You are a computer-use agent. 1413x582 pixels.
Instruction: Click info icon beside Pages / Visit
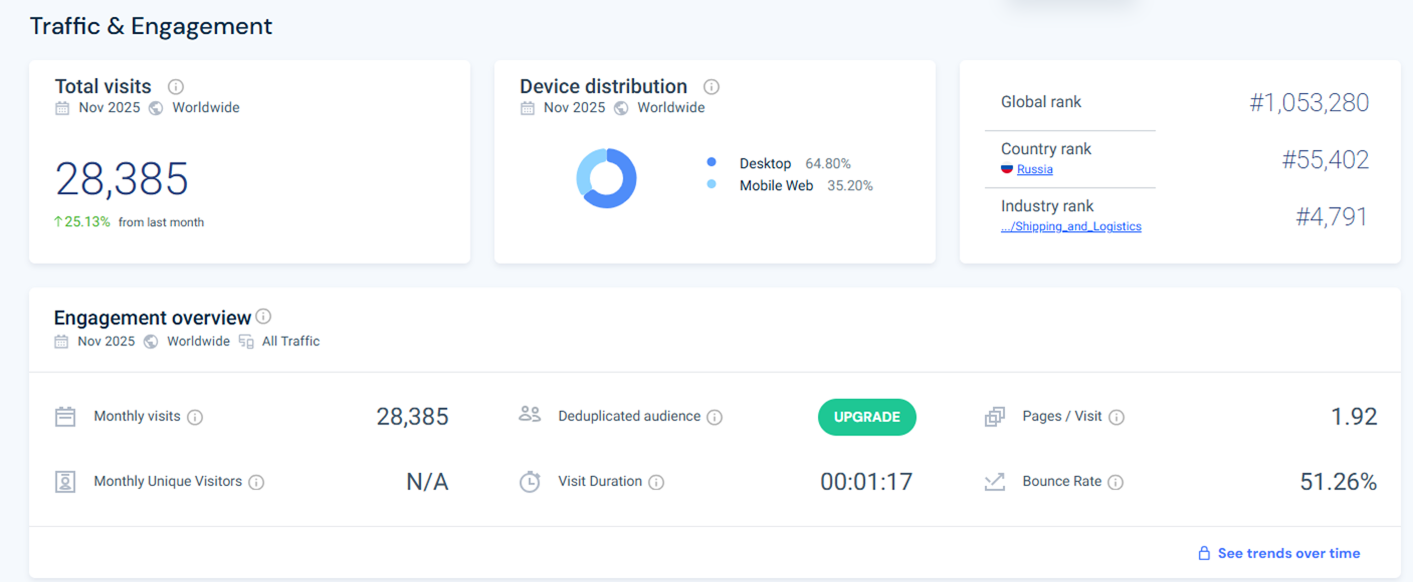(1116, 417)
